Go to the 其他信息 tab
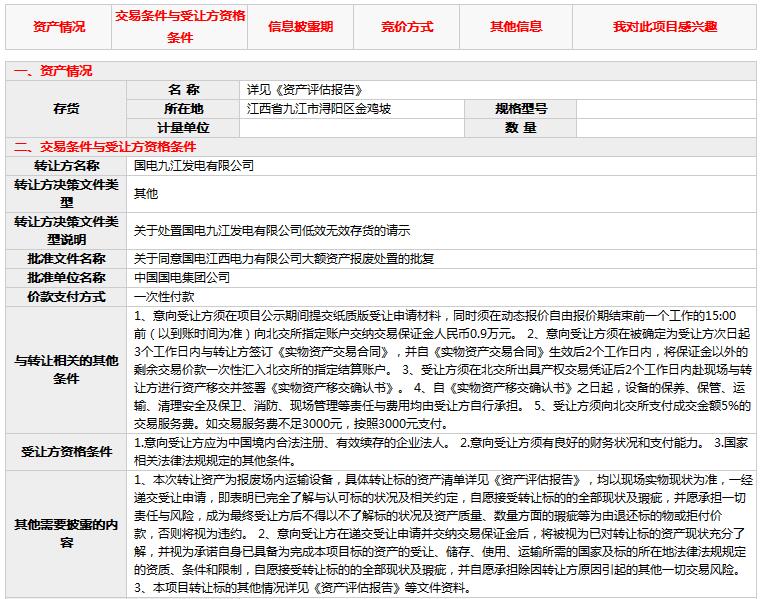Image resolution: width=762 pixels, height=599 pixels. coord(516,27)
